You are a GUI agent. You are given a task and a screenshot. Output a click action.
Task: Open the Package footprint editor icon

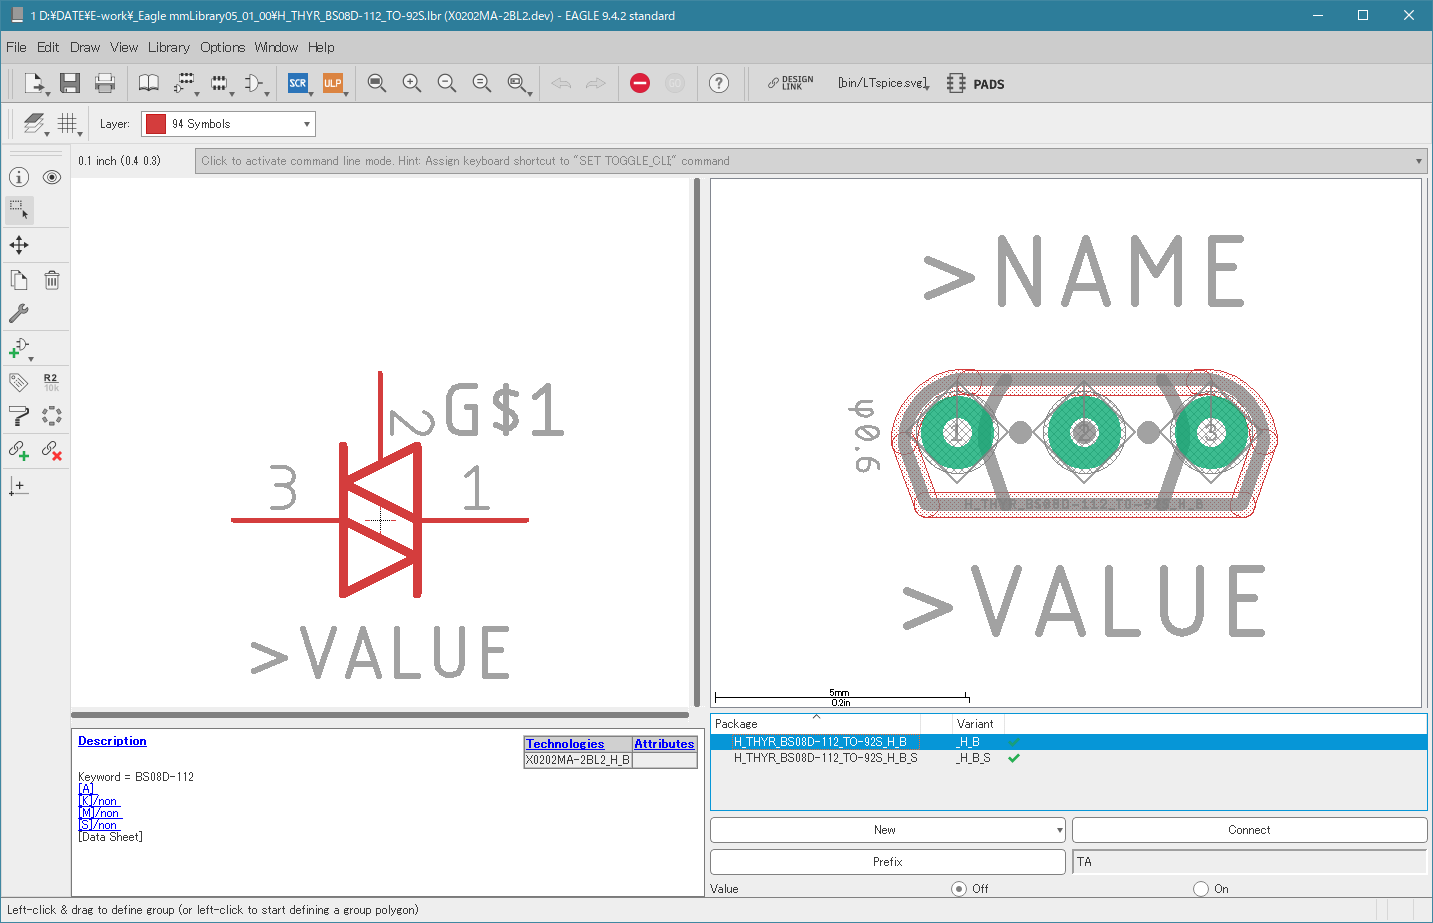click(x=219, y=83)
